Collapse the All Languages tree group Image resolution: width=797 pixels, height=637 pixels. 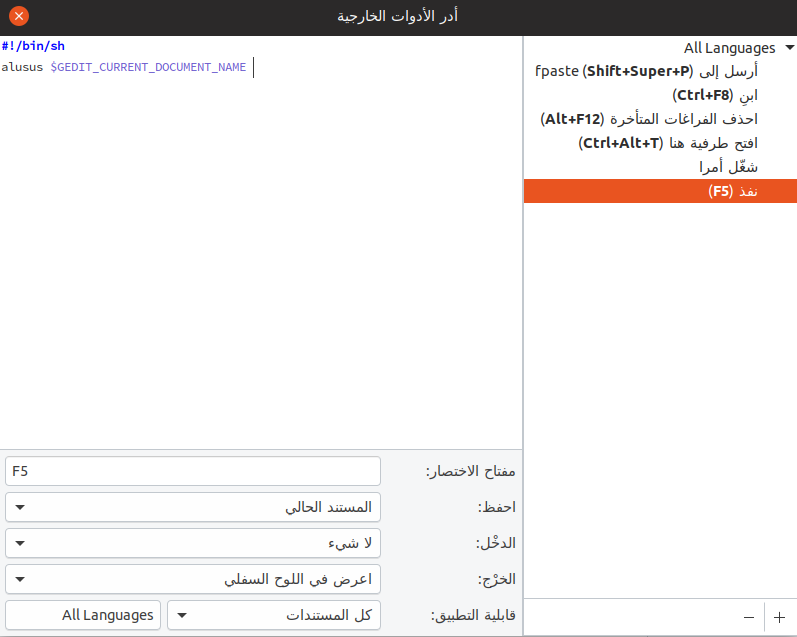(x=789, y=48)
